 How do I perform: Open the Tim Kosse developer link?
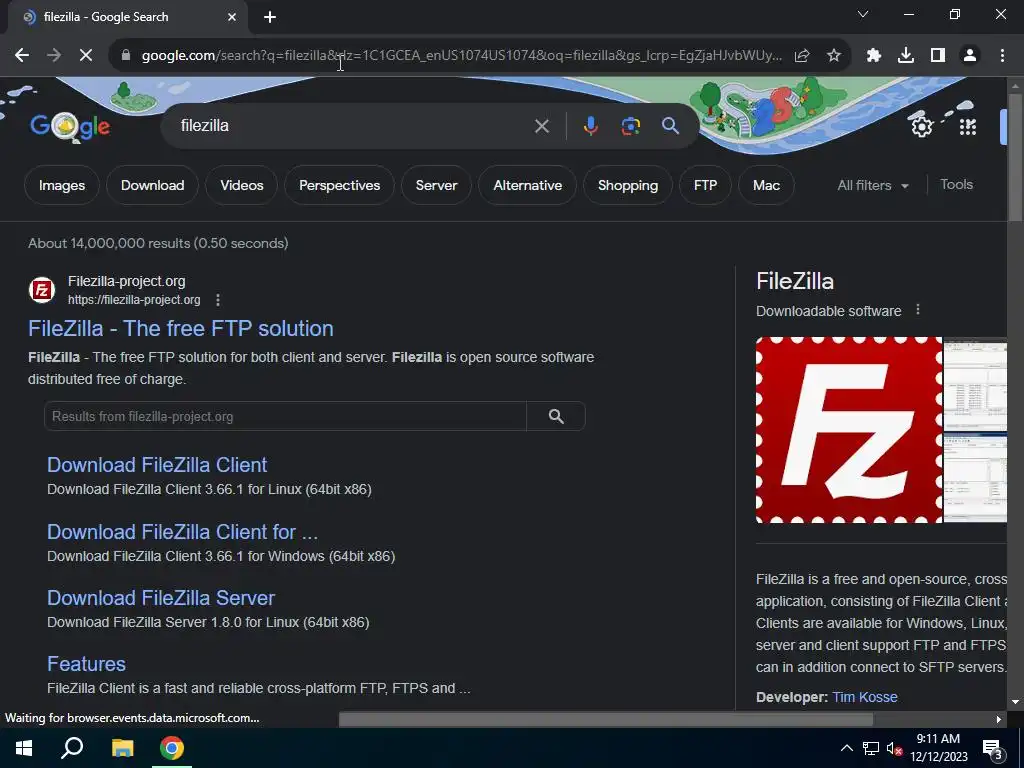865,697
